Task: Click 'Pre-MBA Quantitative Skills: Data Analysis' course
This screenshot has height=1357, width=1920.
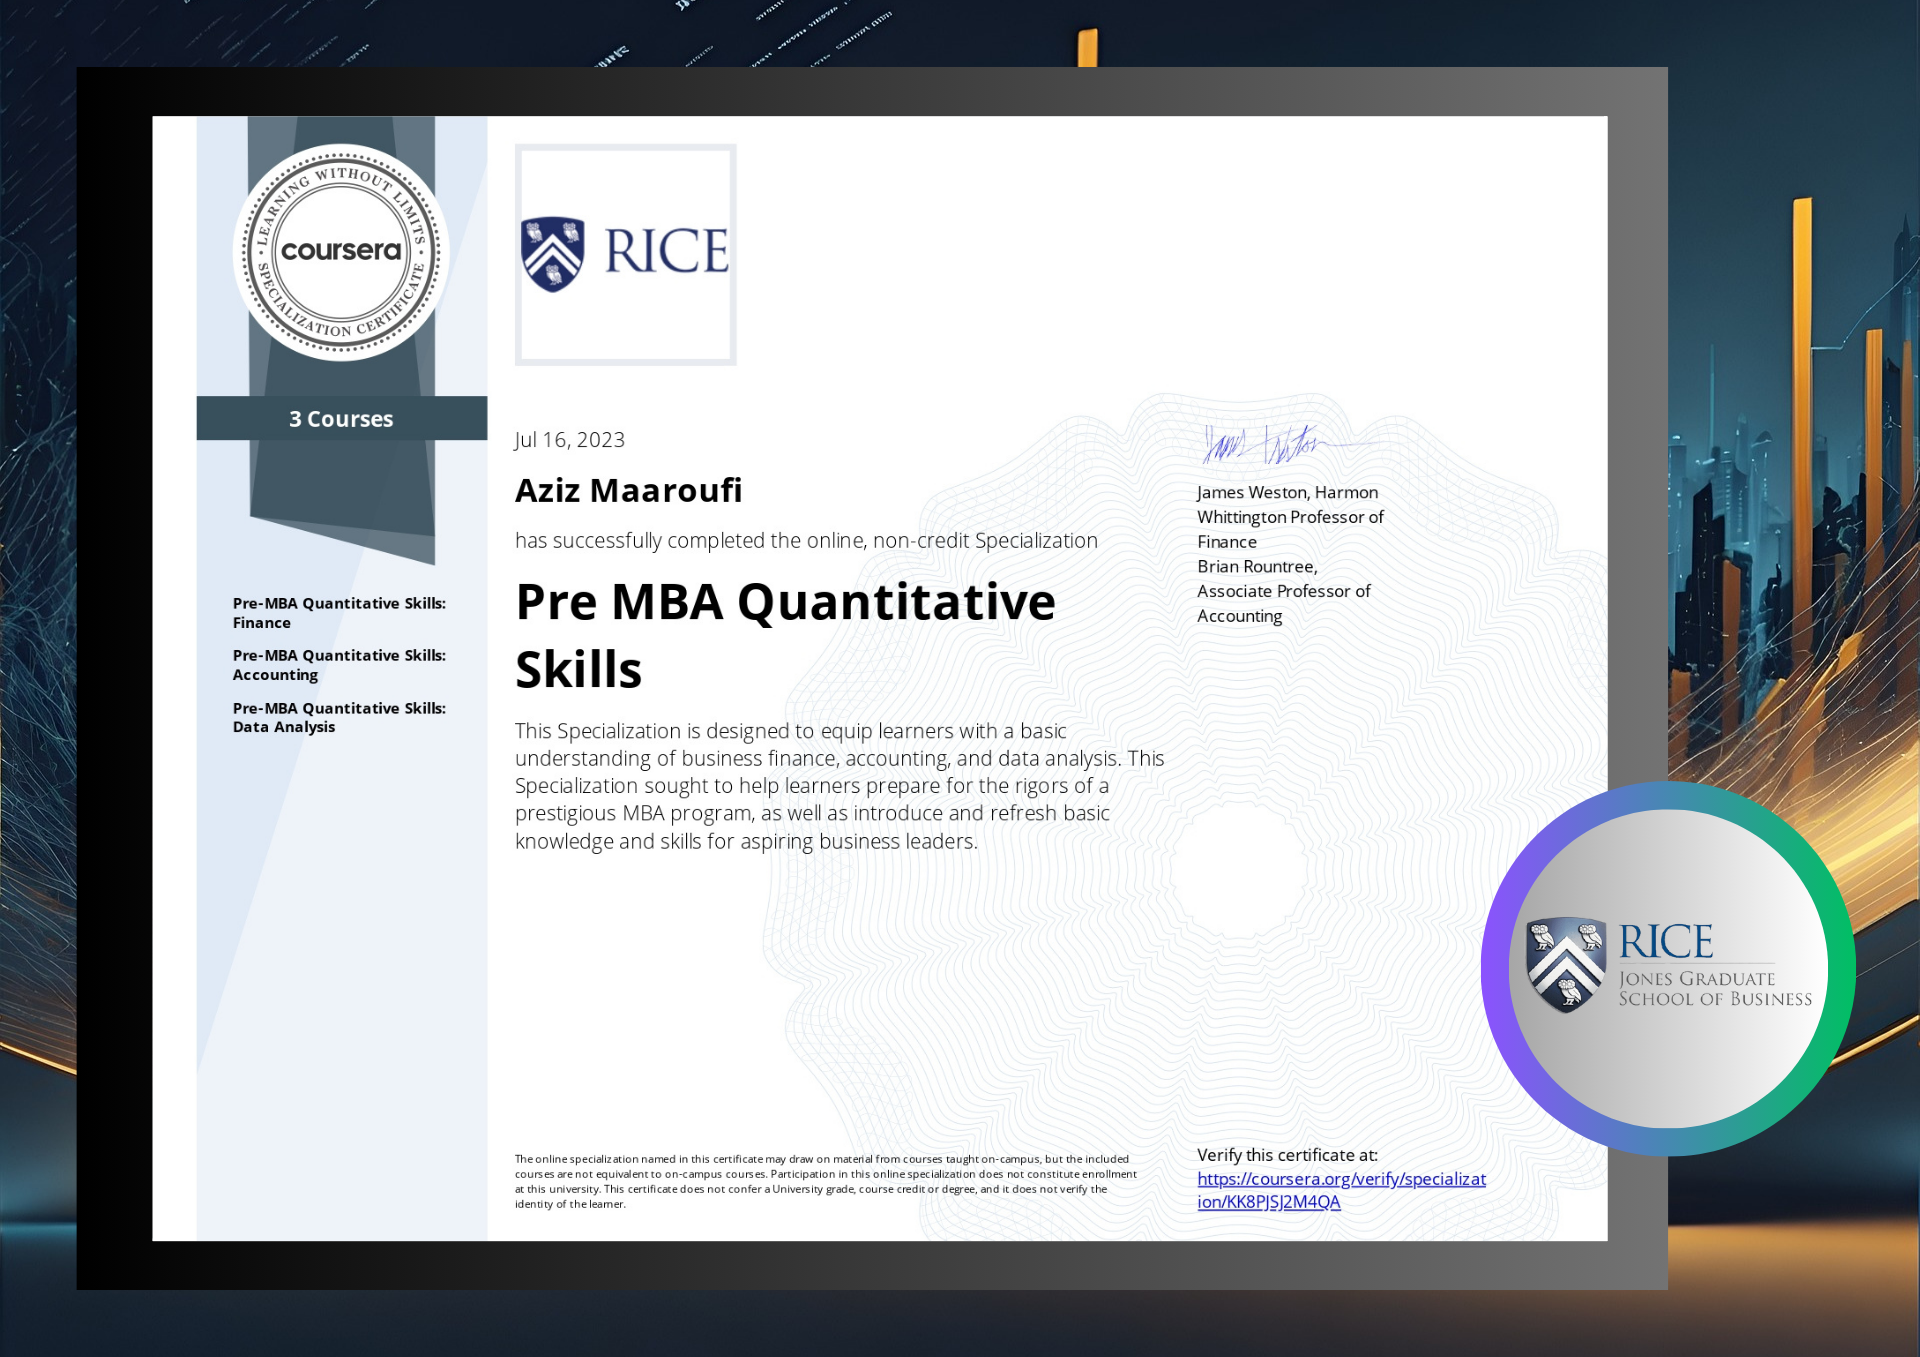Action: click(x=339, y=717)
